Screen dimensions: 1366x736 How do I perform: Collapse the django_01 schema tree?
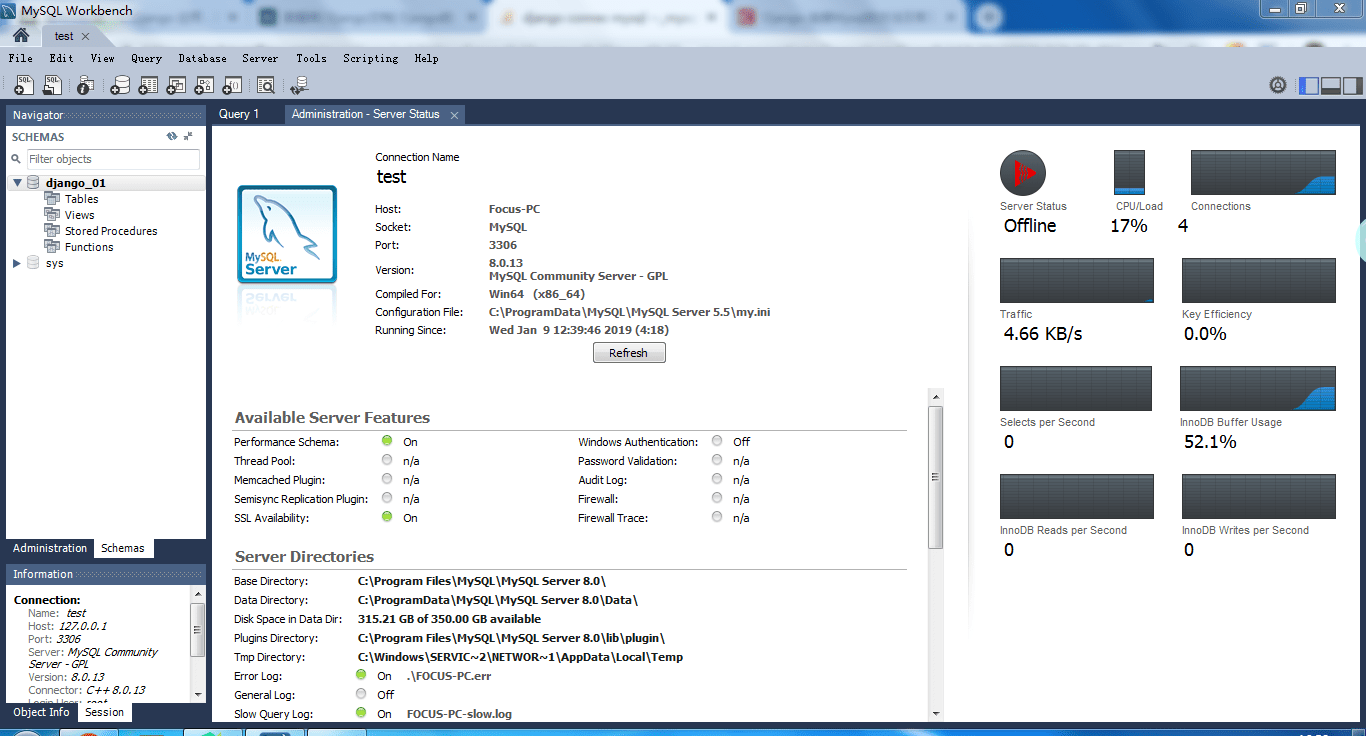pos(17,183)
